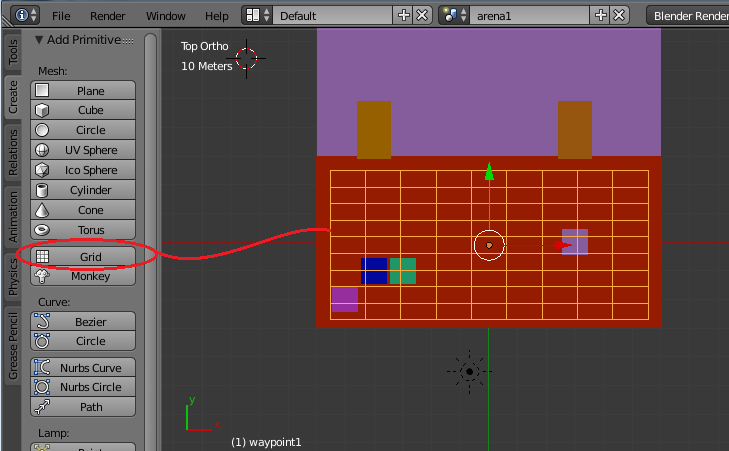
Task: Switch to the Physics tab
Action: (13, 276)
